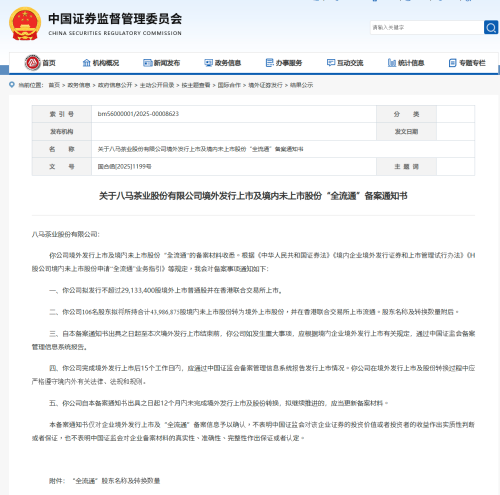Go to 按主题查看 in the breadcrumb
The width and height of the screenshot is (500, 495).
coord(196,85)
